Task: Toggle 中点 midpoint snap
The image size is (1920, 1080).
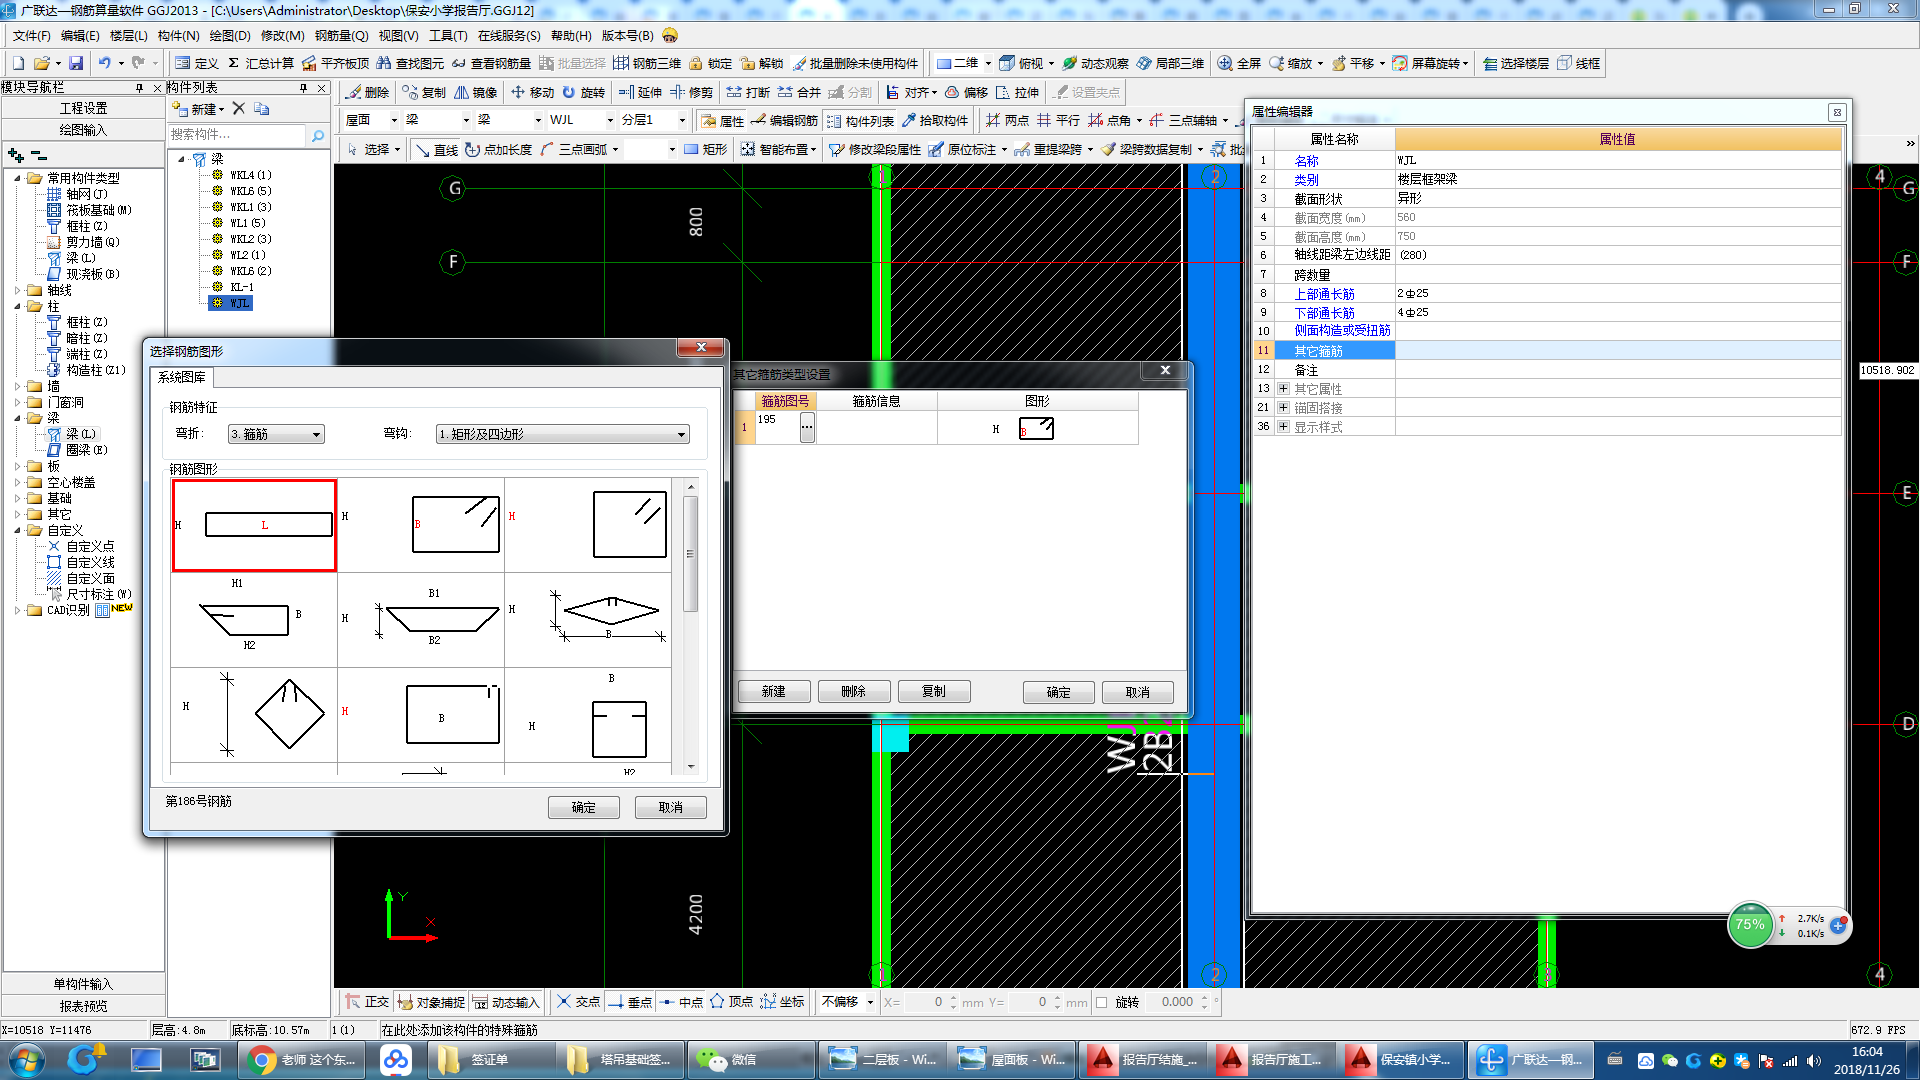Action: [681, 1002]
